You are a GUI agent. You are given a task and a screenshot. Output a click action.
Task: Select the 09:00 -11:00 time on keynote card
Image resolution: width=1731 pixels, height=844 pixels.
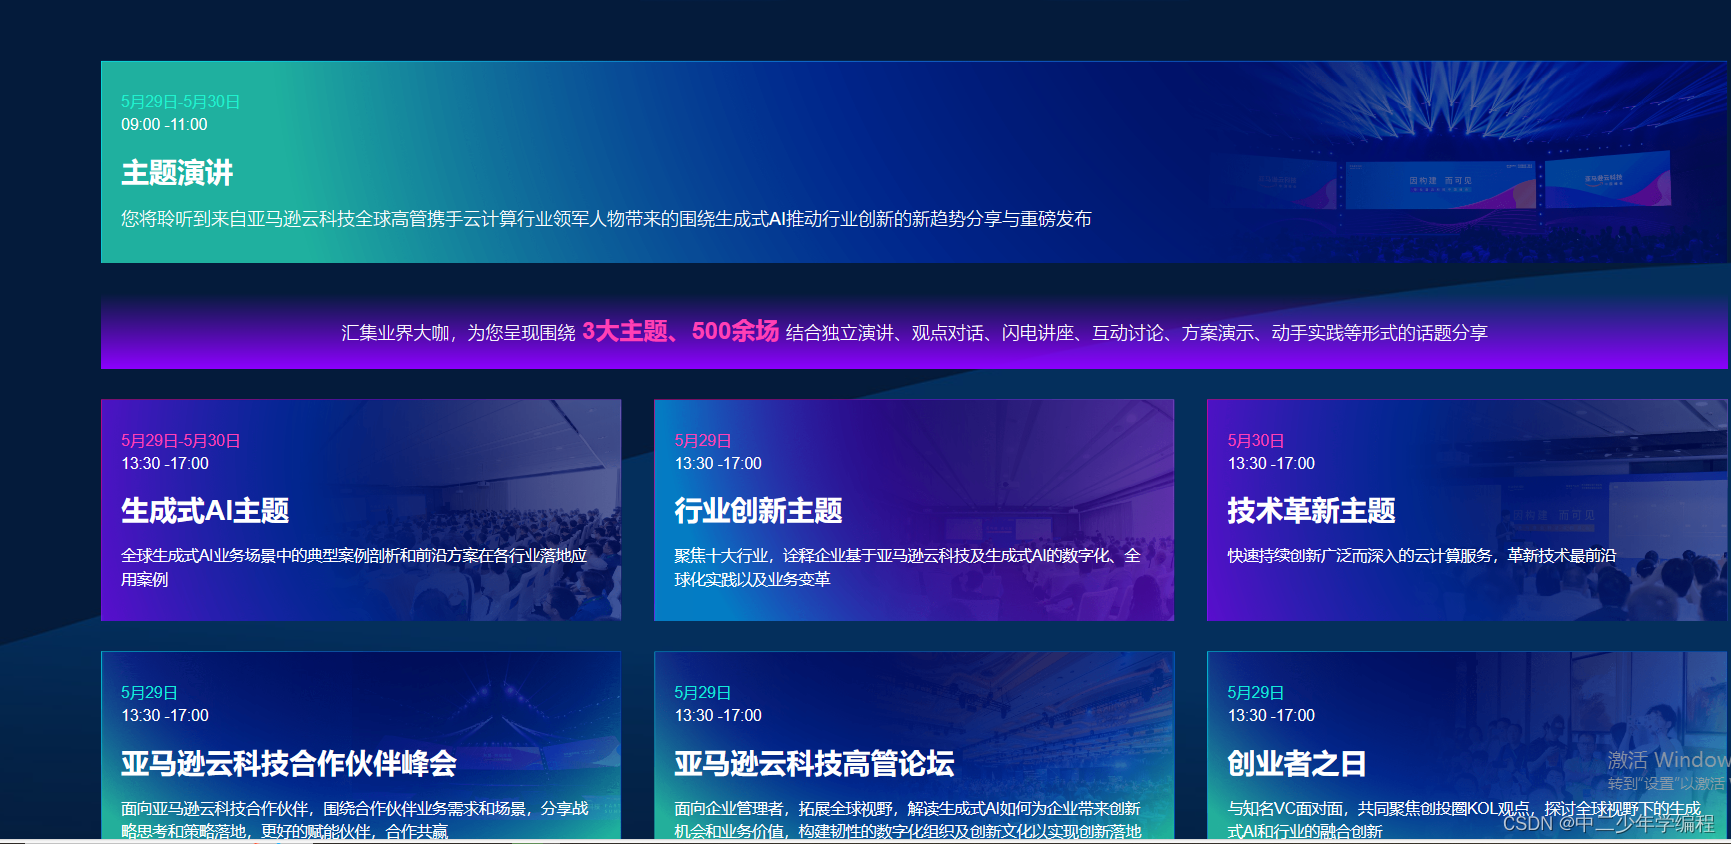pos(164,125)
